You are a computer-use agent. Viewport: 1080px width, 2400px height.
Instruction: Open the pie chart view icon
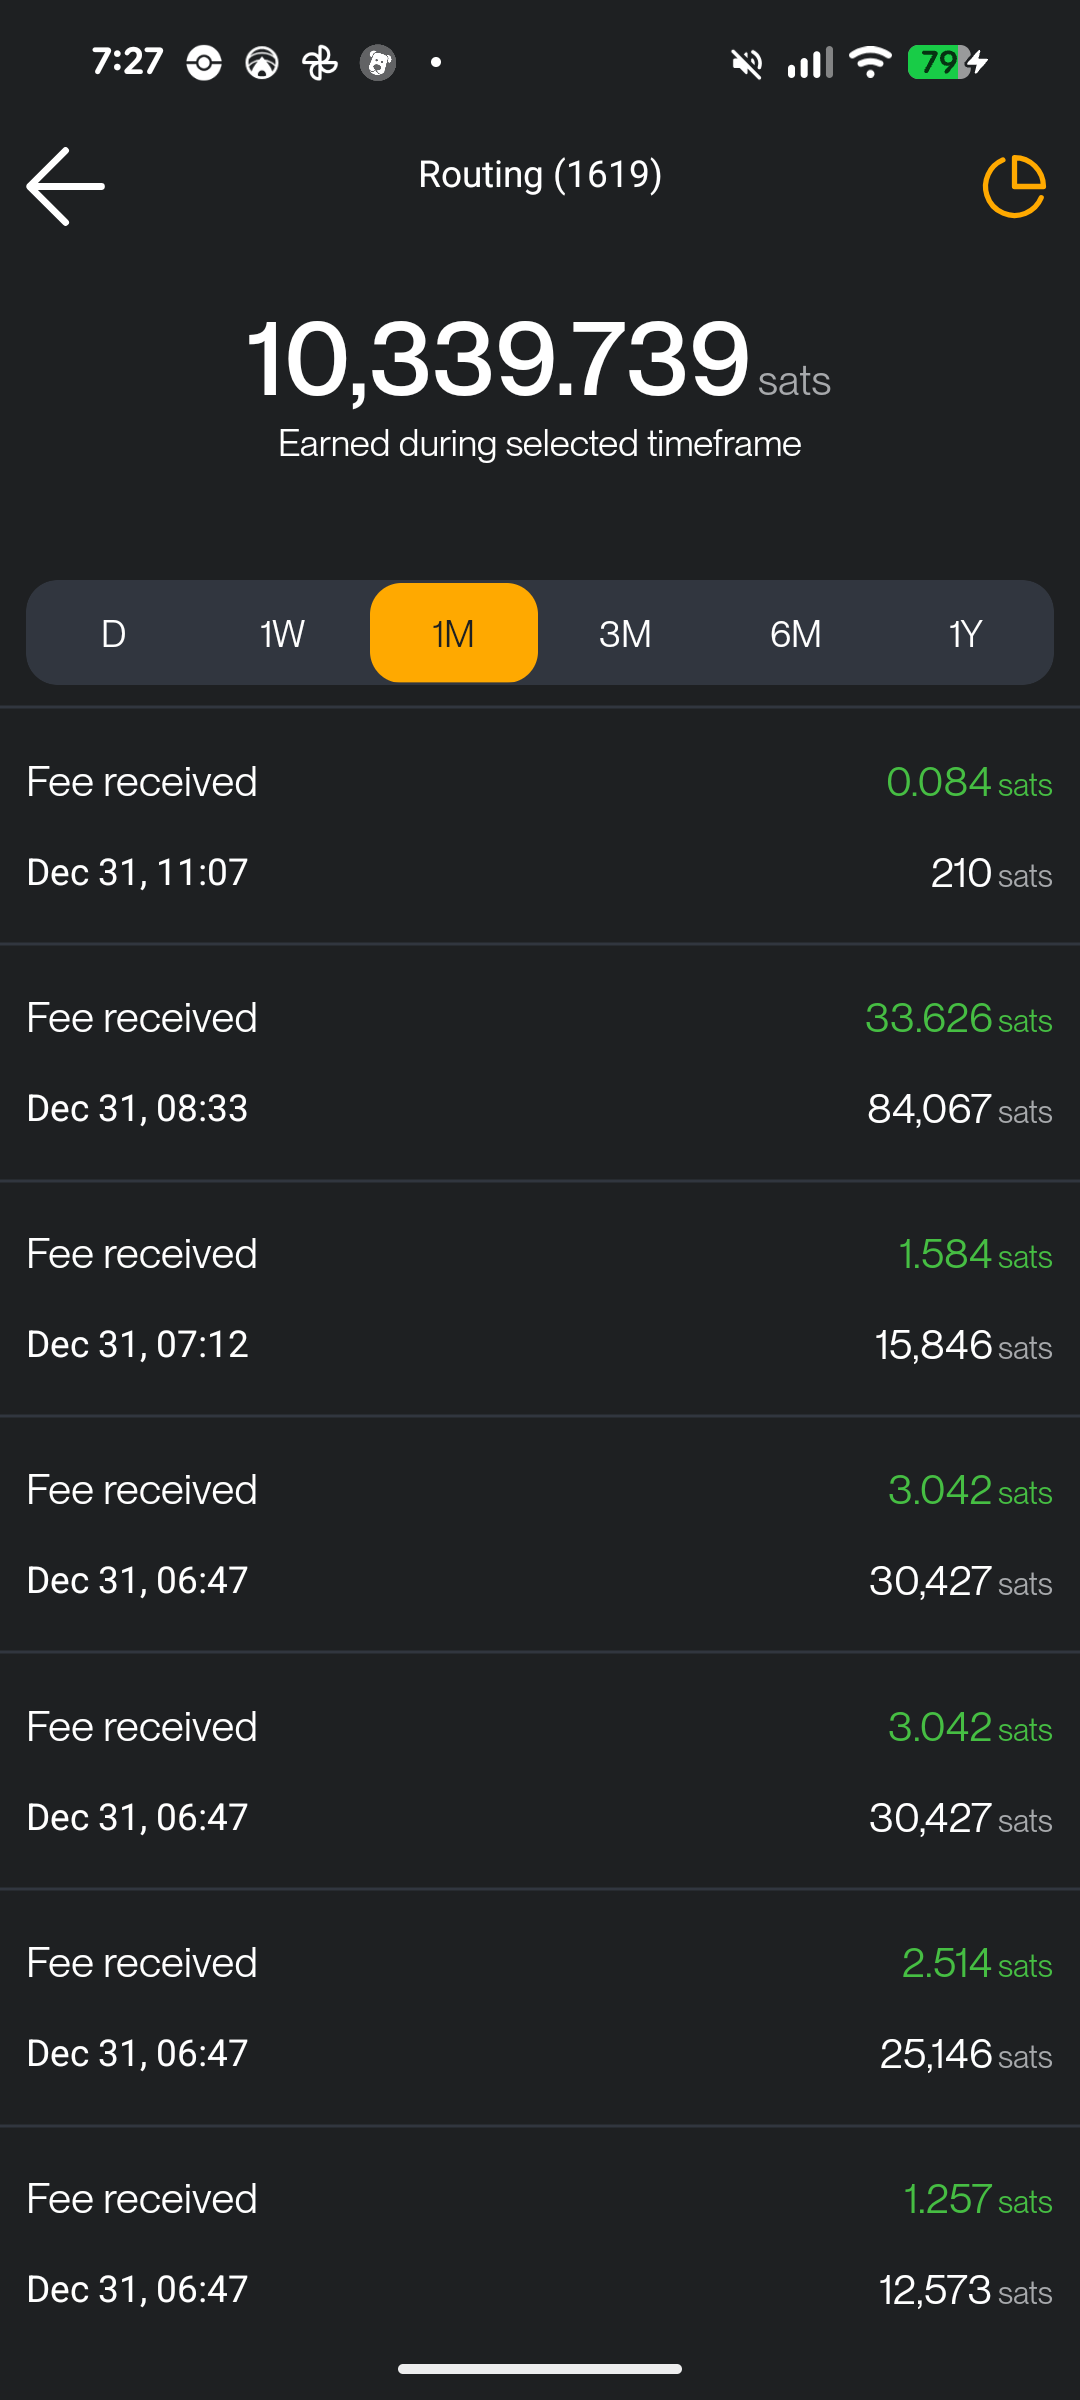pyautogui.click(x=1014, y=186)
